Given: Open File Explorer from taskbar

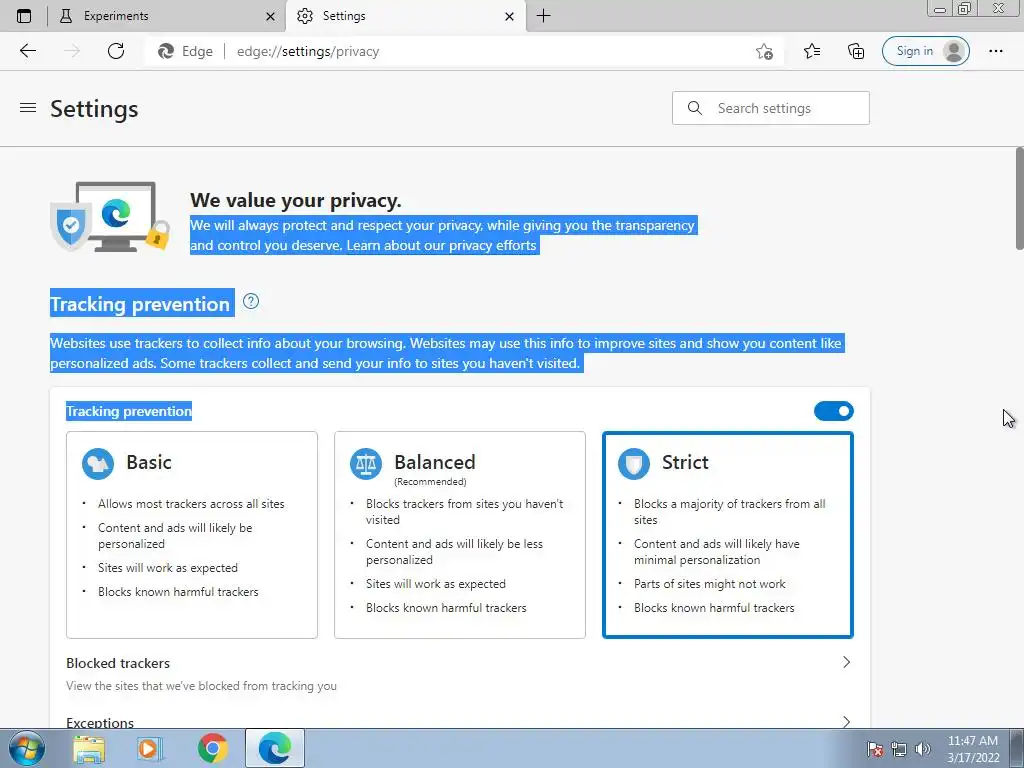Looking at the screenshot, I should click(x=89, y=749).
